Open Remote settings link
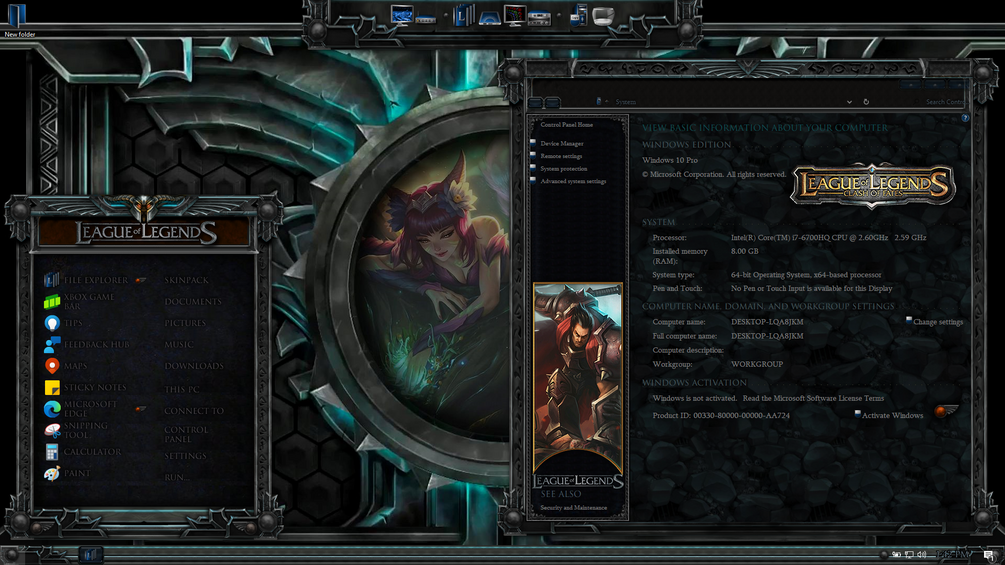The image size is (1005, 565). tap(561, 156)
